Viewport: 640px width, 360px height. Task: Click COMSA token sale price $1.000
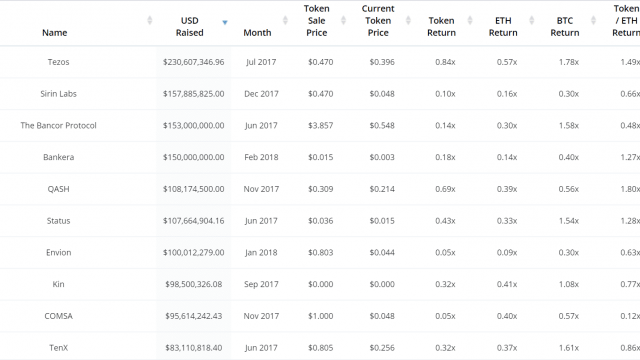coord(320,316)
